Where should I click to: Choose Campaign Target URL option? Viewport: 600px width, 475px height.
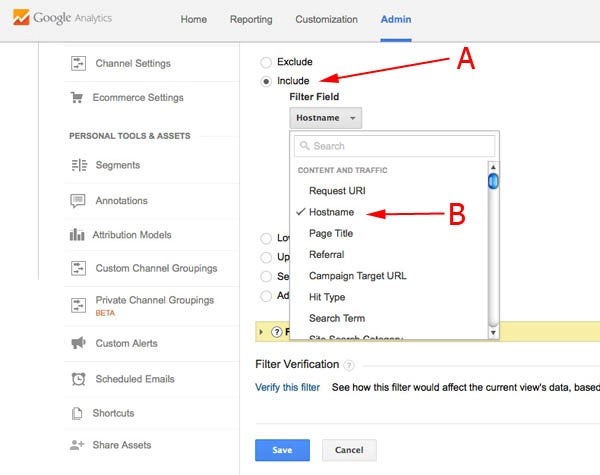(357, 276)
